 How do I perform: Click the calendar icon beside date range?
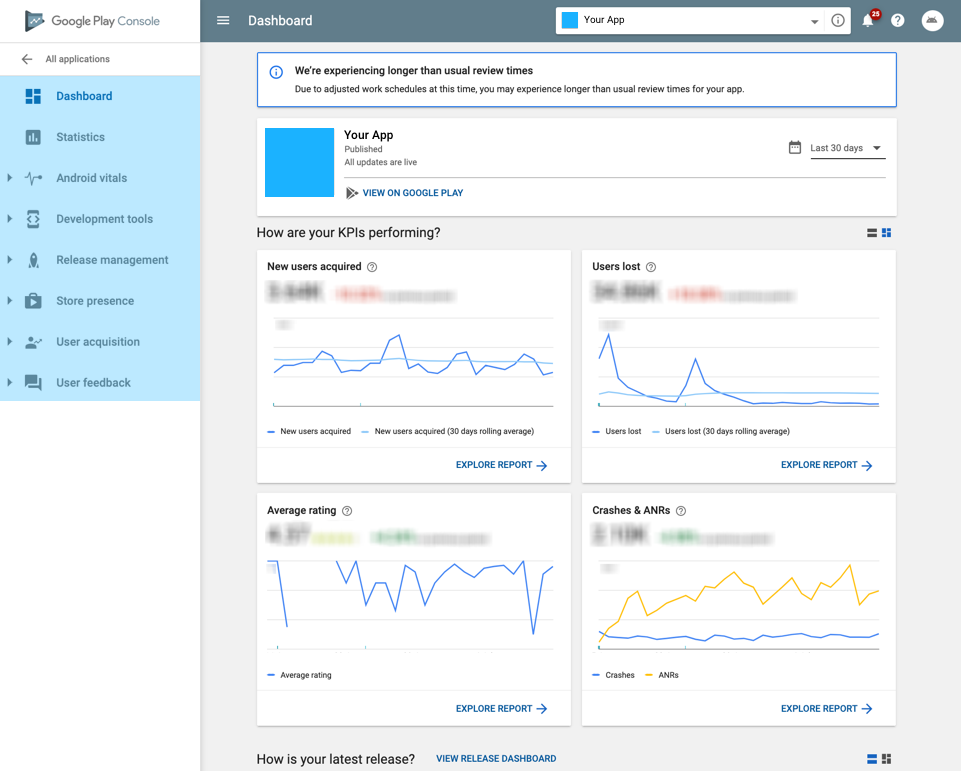(795, 148)
